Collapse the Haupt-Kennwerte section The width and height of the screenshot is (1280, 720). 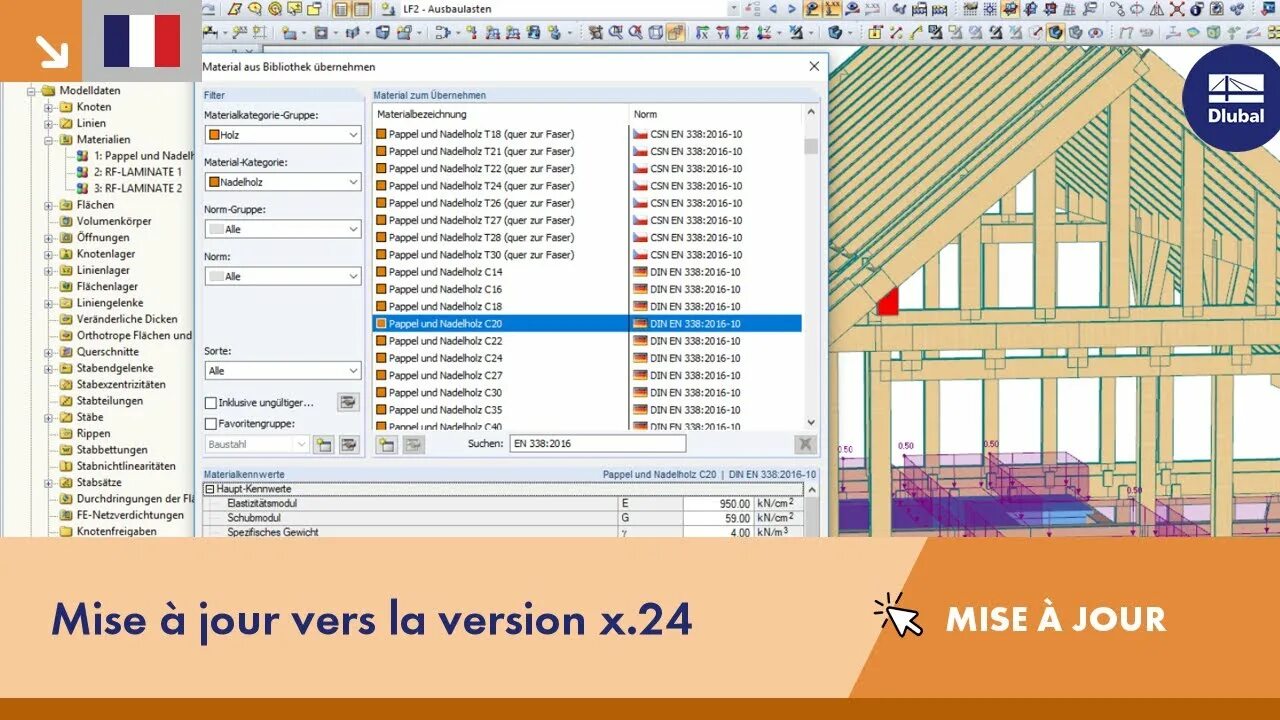(209, 490)
